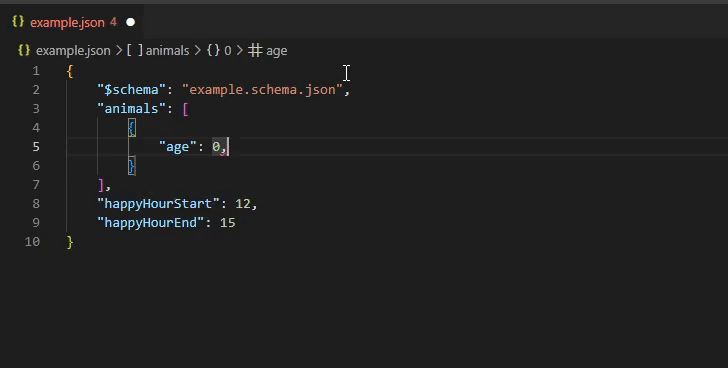Click the closing root brace on line 10

tap(70, 242)
